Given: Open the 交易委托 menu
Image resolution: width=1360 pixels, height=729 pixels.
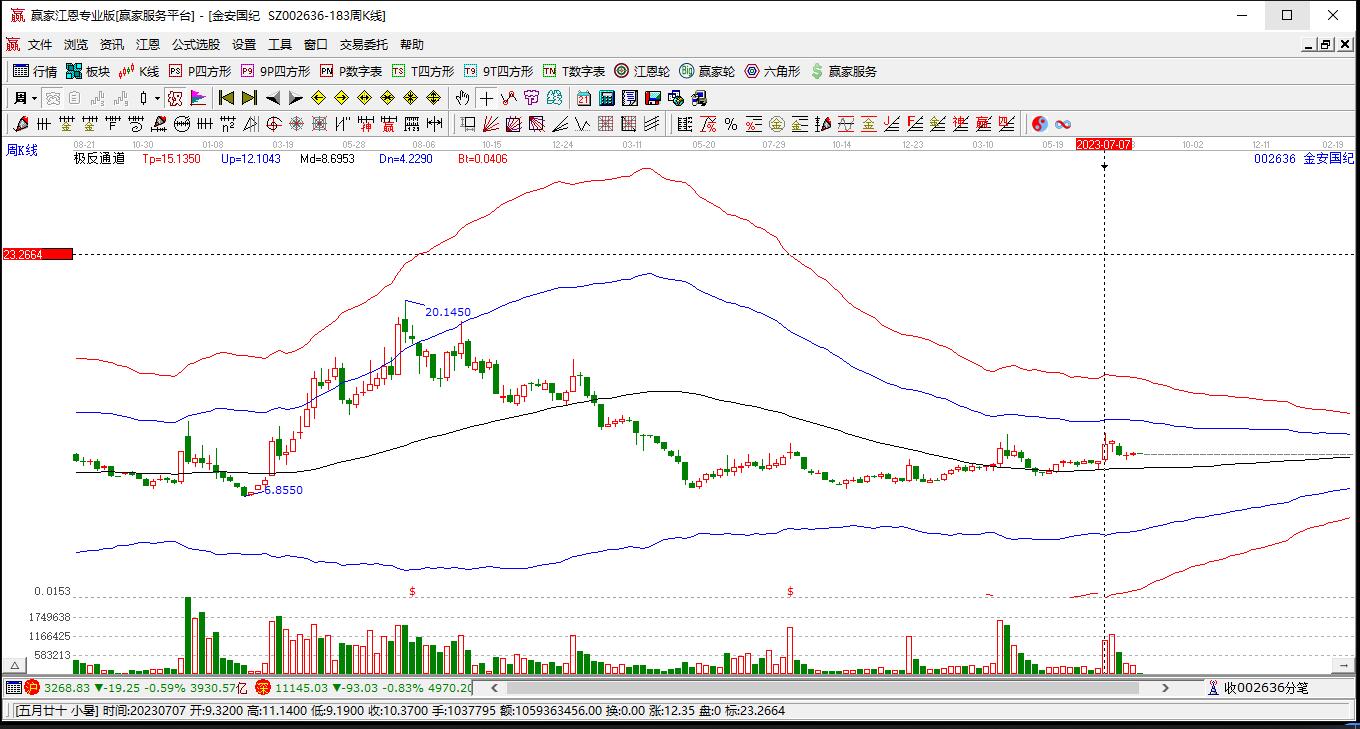Looking at the screenshot, I should 364,45.
